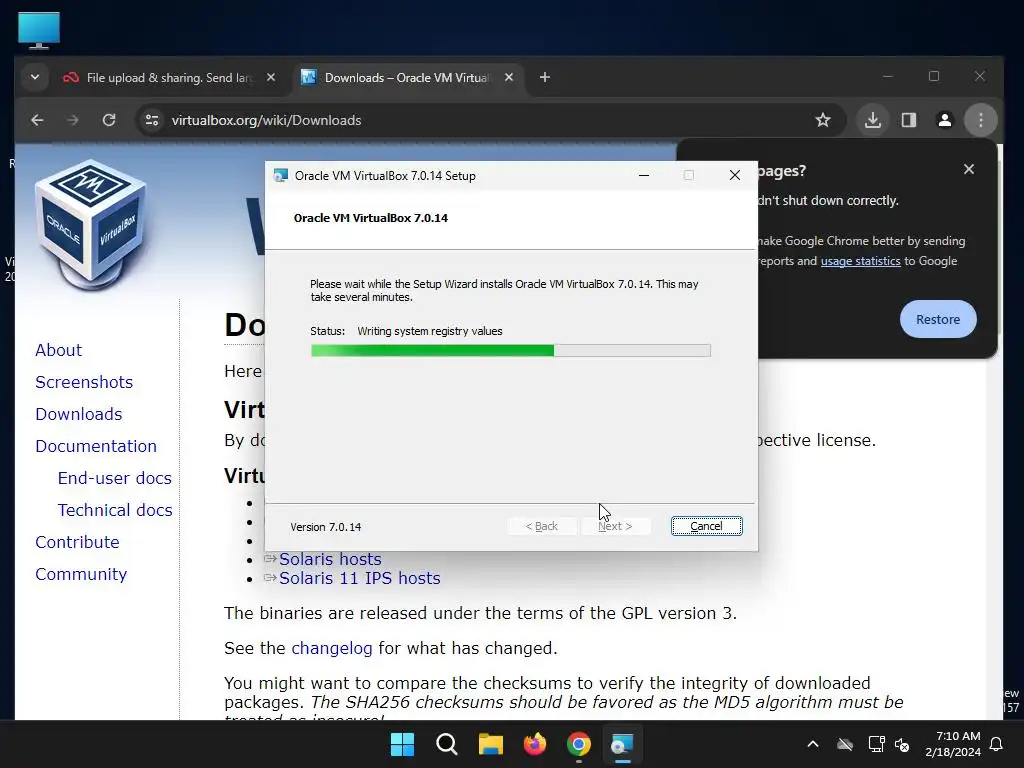
Task: Bookmark this page with the star
Action: pos(823,120)
